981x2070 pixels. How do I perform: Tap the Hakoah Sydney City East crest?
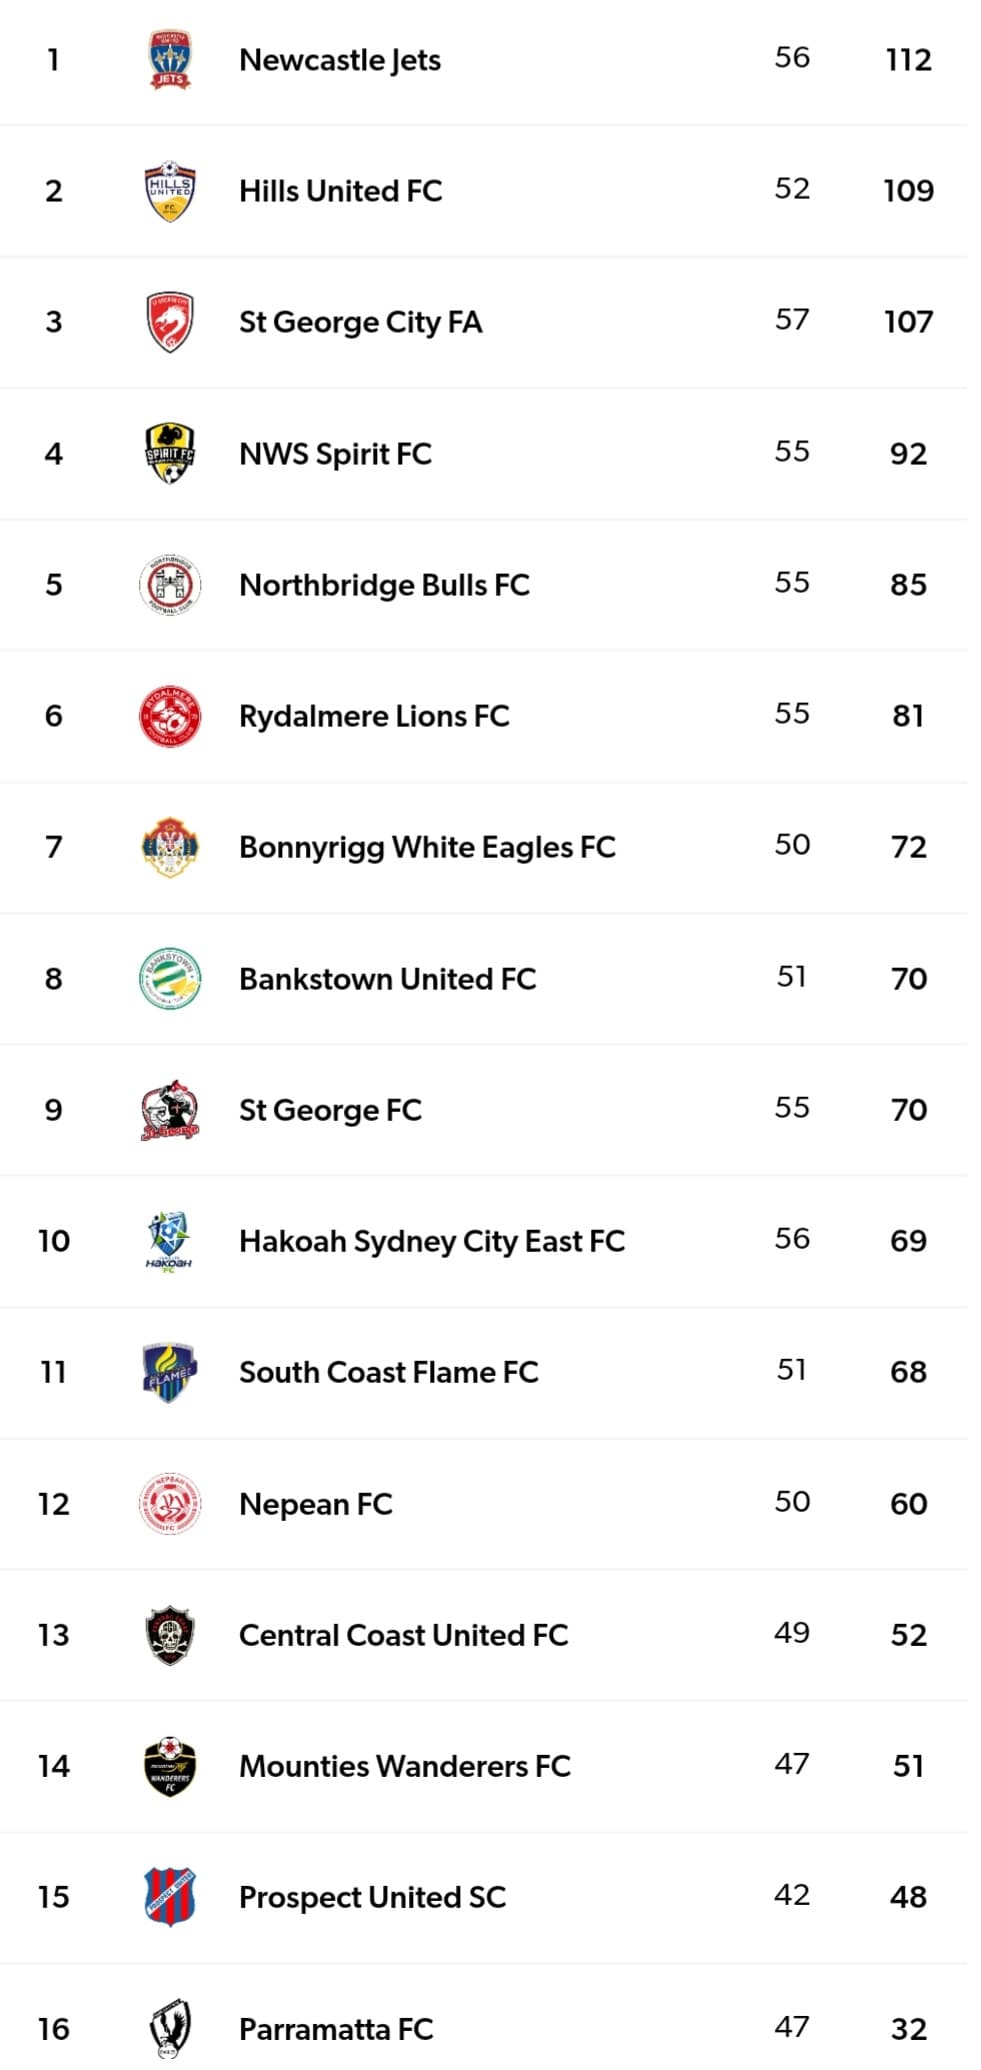click(x=170, y=1241)
